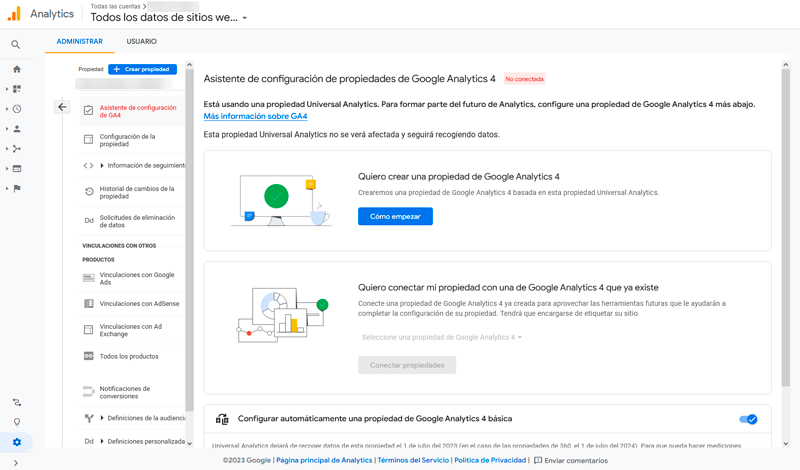
Task: Expand the left navigation with bottom chevron
Action: (x=16, y=463)
